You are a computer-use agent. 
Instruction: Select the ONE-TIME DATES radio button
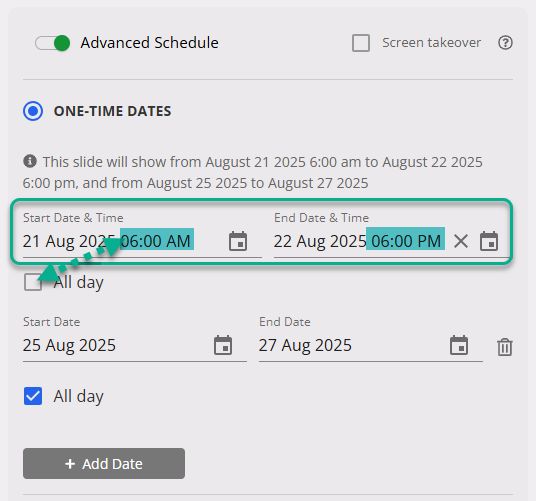click(x=33, y=111)
